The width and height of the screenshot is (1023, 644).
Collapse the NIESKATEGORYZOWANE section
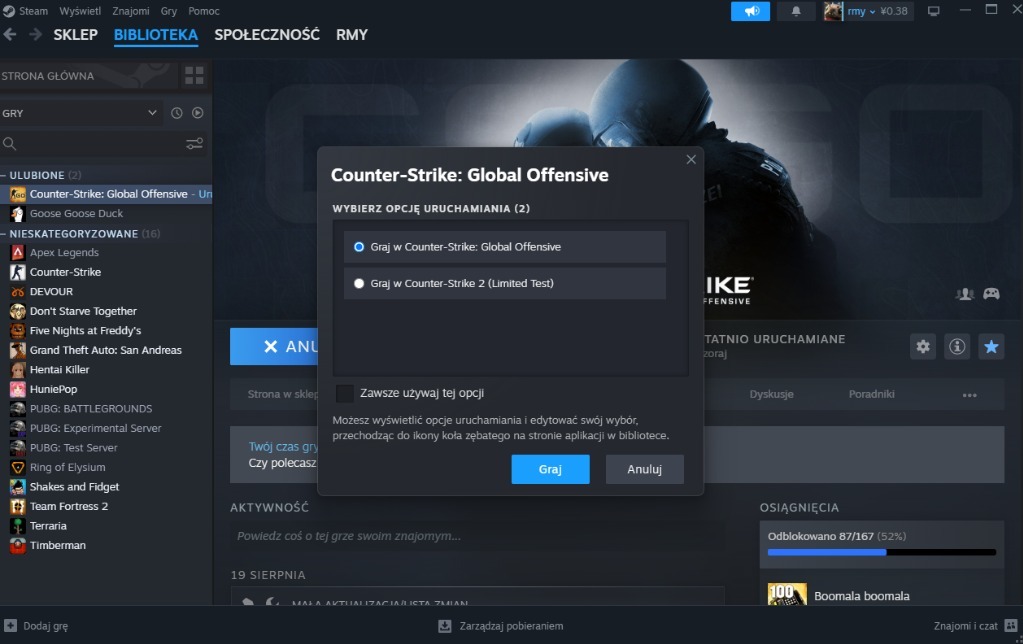click(x=4, y=234)
